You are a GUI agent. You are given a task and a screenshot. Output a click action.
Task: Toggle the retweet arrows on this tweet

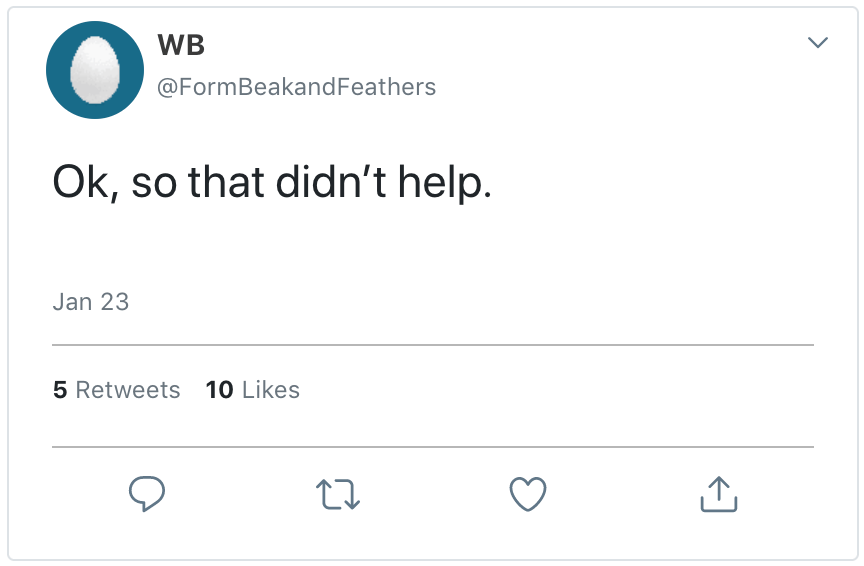click(x=337, y=494)
